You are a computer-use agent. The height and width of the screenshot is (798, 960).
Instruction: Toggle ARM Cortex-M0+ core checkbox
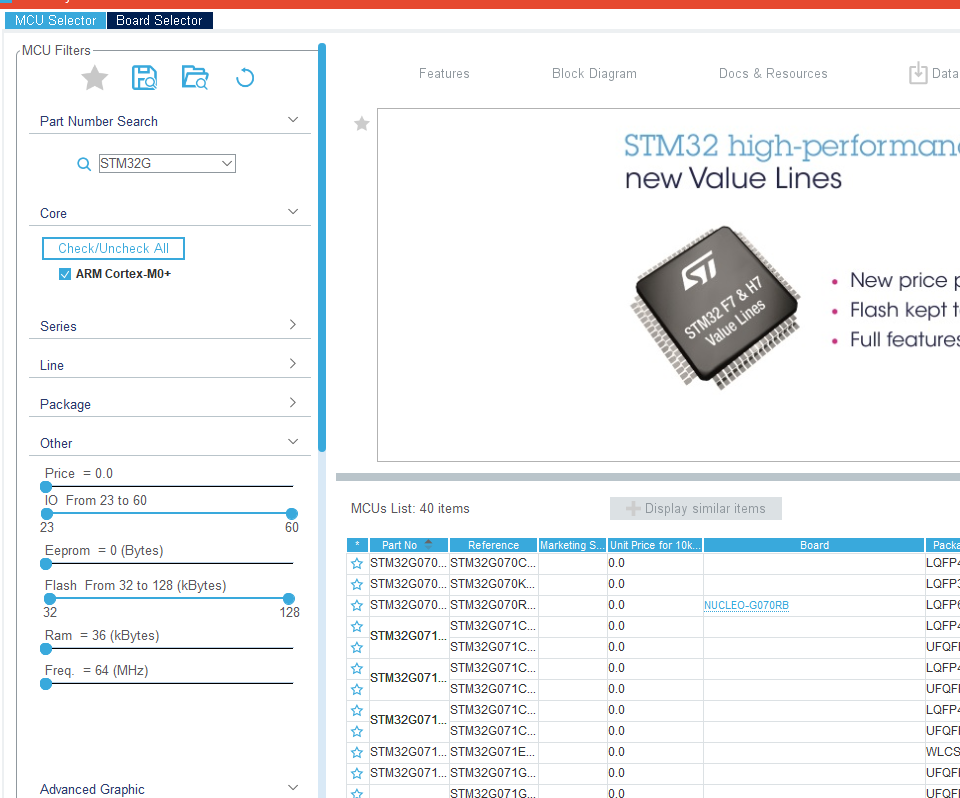point(65,274)
